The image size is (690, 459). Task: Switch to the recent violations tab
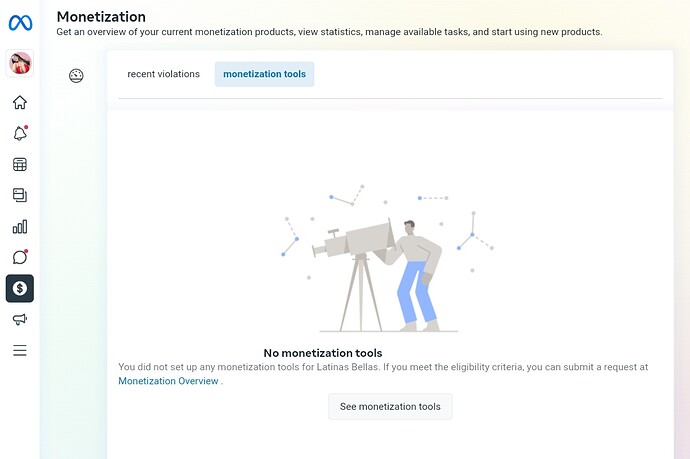(x=163, y=74)
